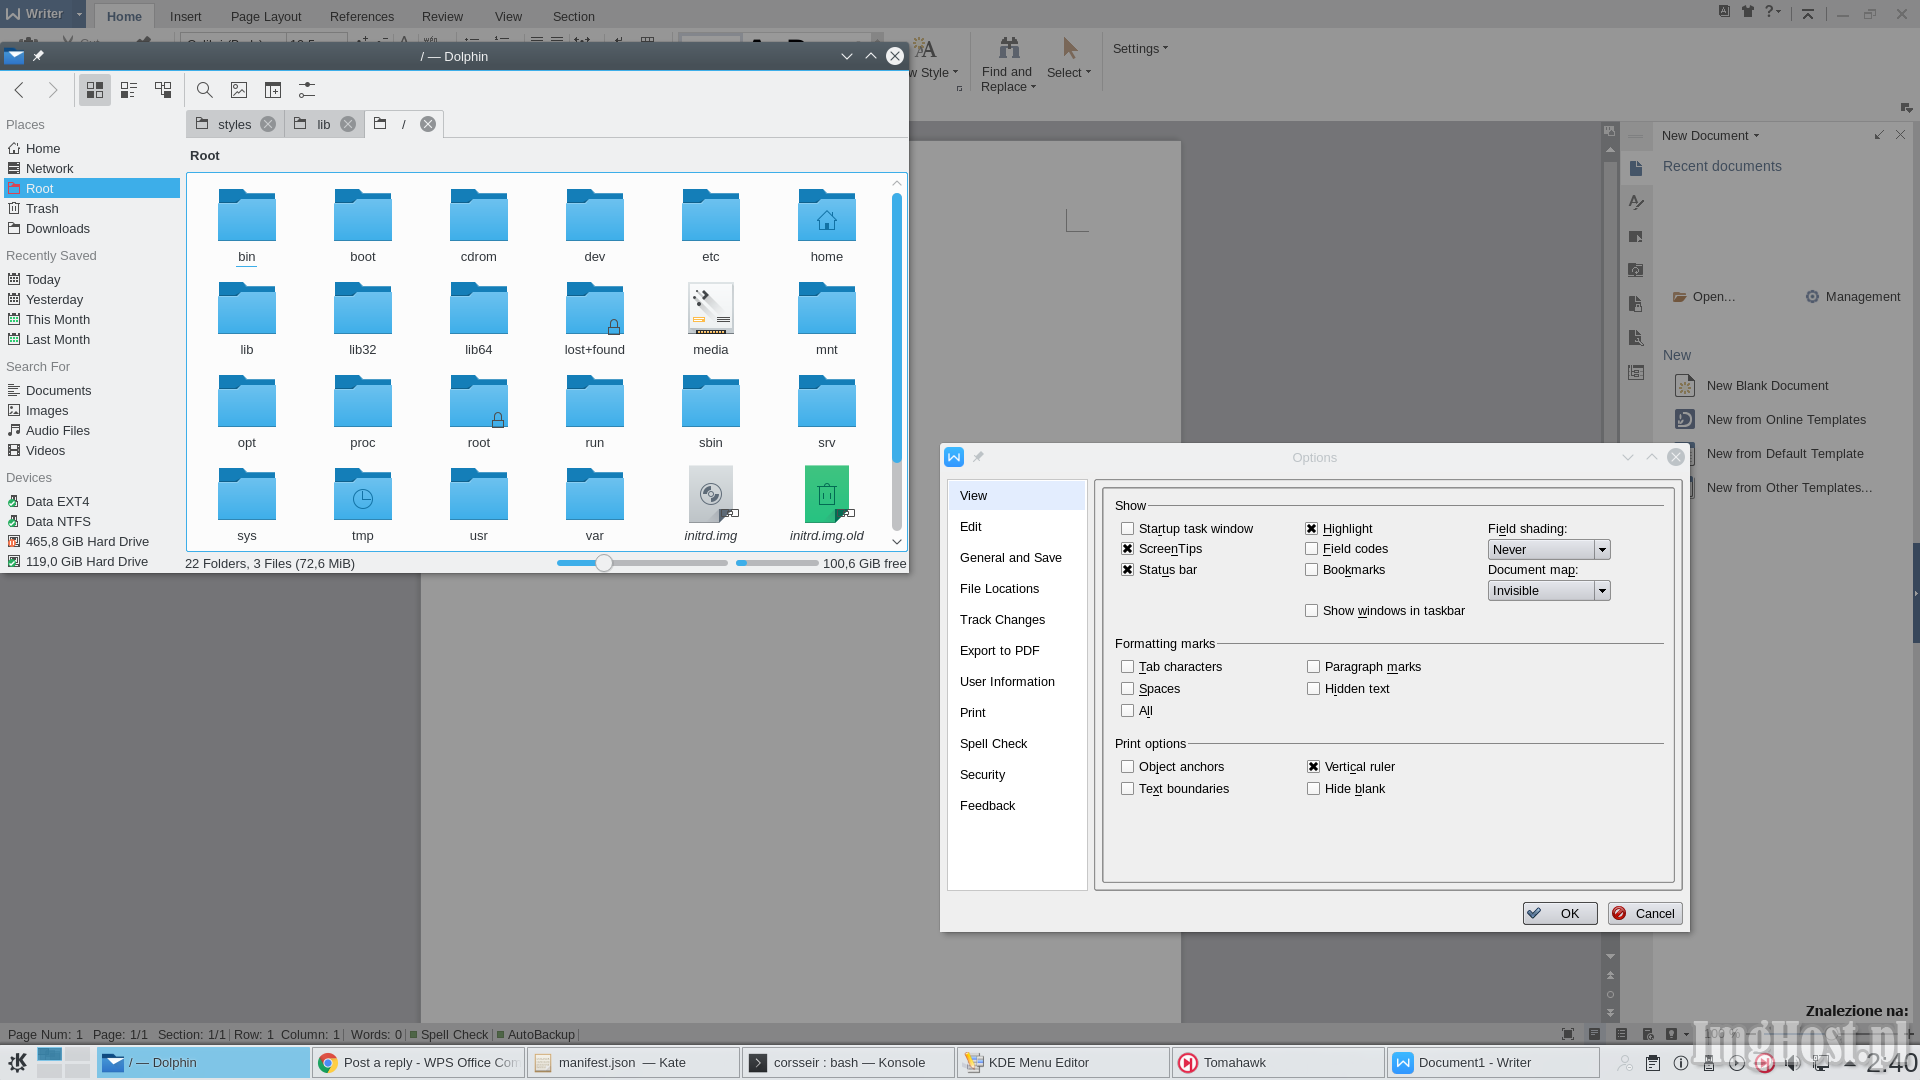Enable Startup task window checkbox
Screen dimensions: 1920x1080
coord(1128,529)
